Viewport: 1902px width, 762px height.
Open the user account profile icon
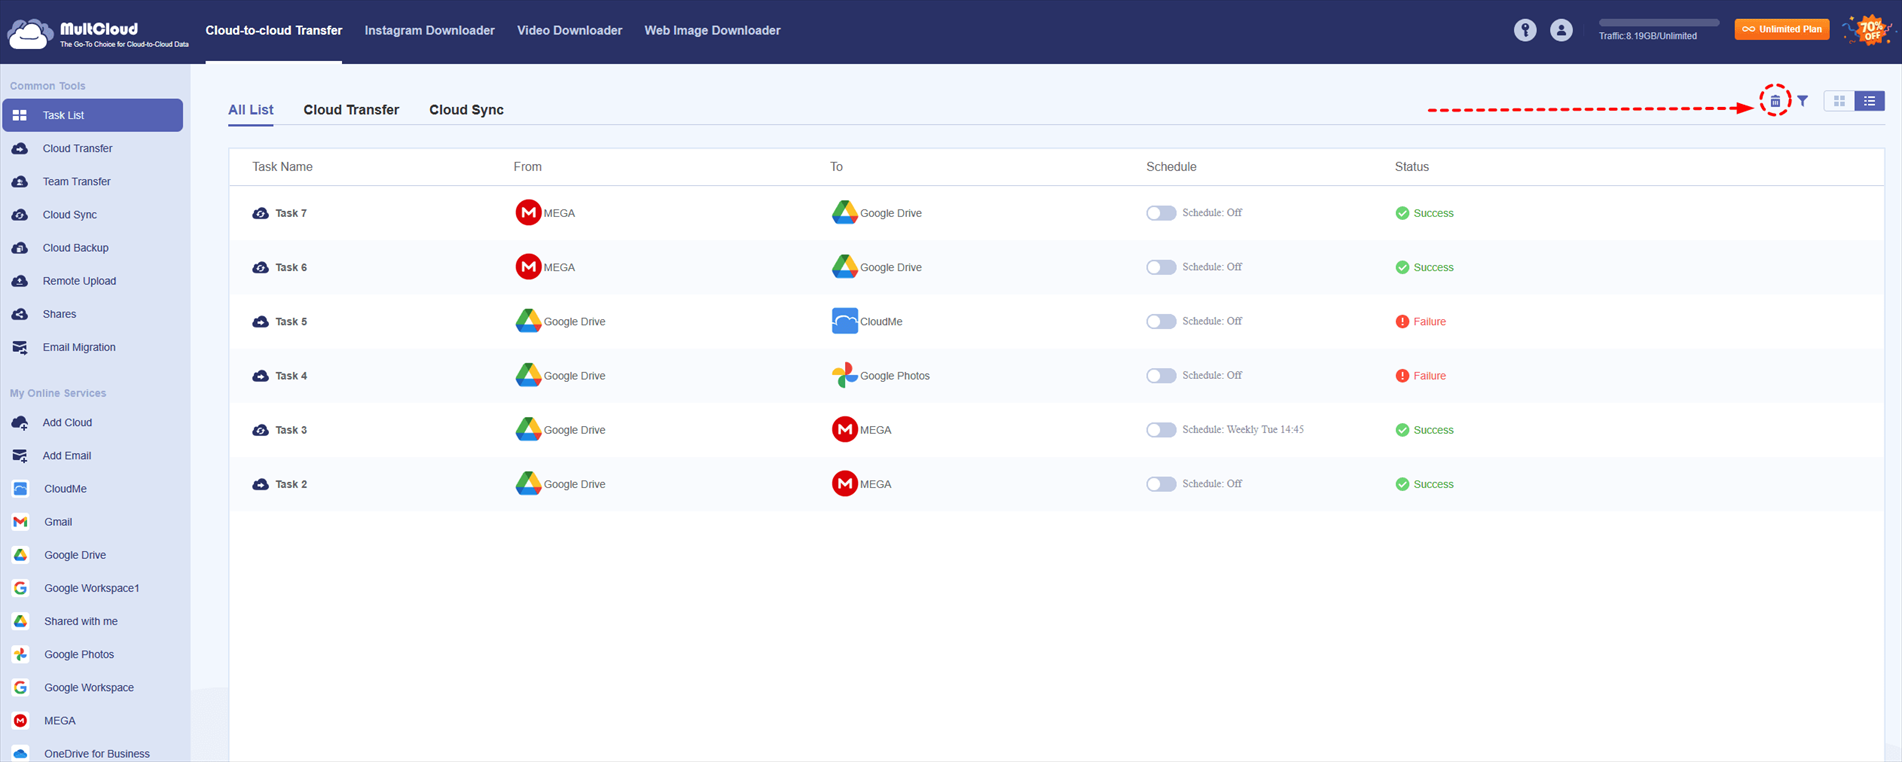(x=1561, y=30)
